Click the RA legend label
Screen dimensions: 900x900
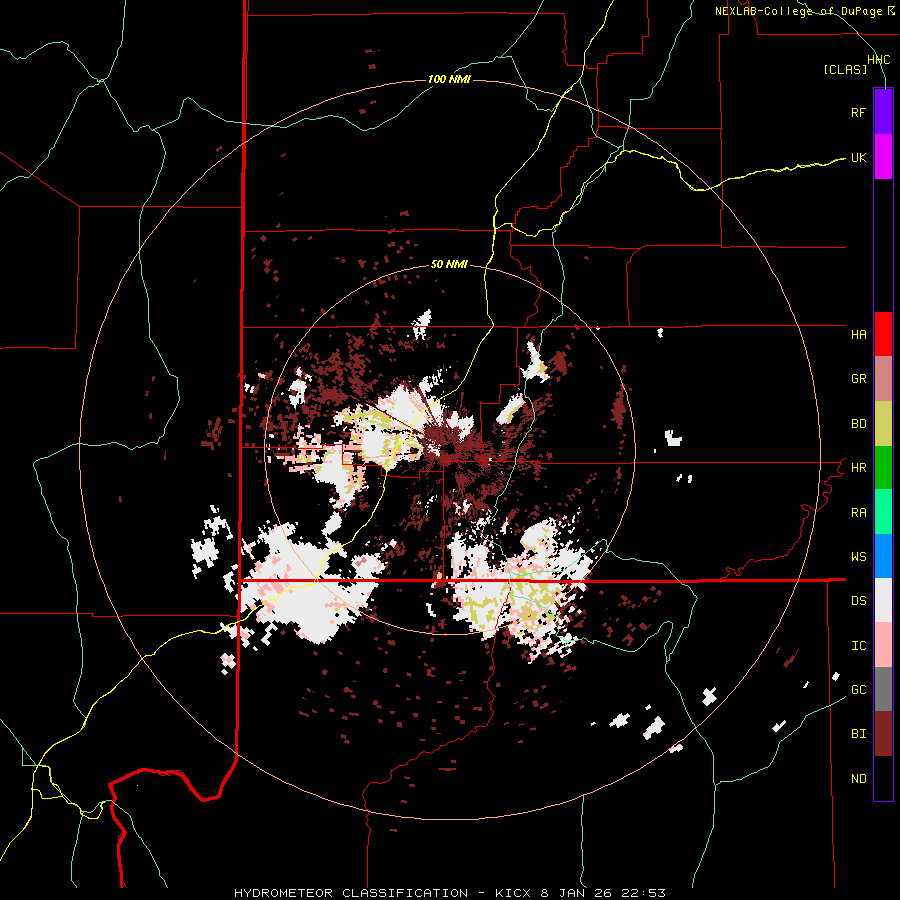pos(858,513)
